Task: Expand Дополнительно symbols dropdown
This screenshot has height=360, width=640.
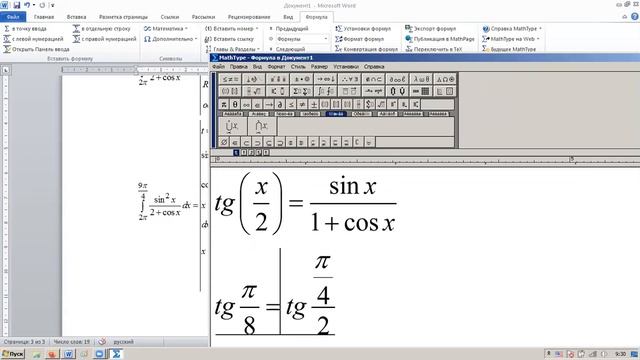Action: coord(171,39)
